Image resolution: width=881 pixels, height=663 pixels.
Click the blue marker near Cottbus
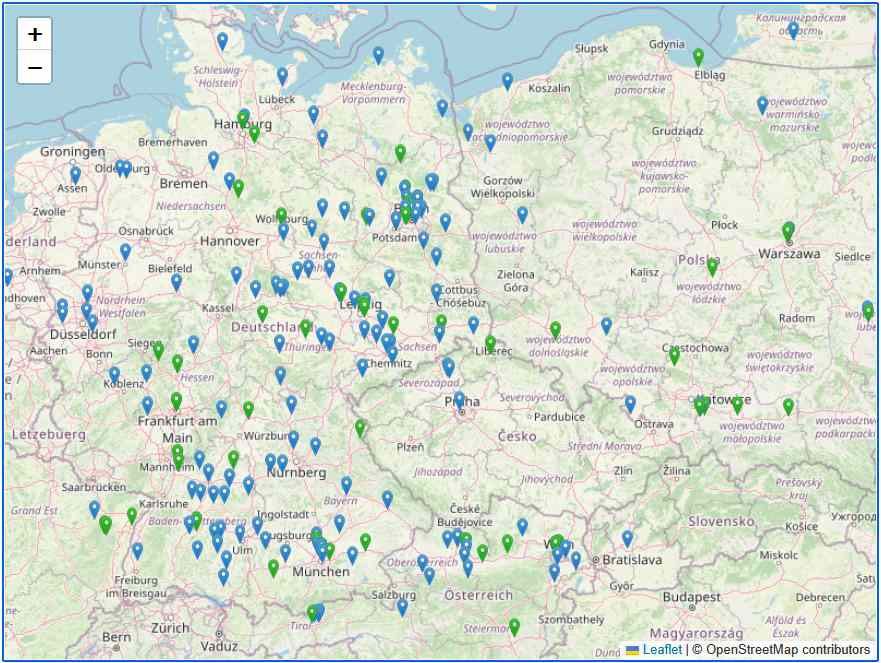click(x=437, y=293)
